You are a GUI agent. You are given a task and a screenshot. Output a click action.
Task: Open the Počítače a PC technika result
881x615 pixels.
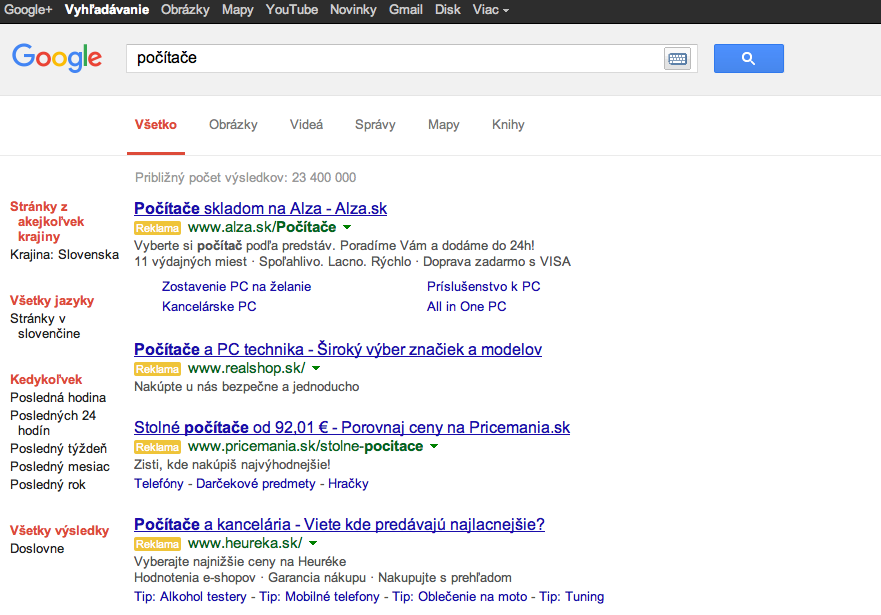point(338,349)
